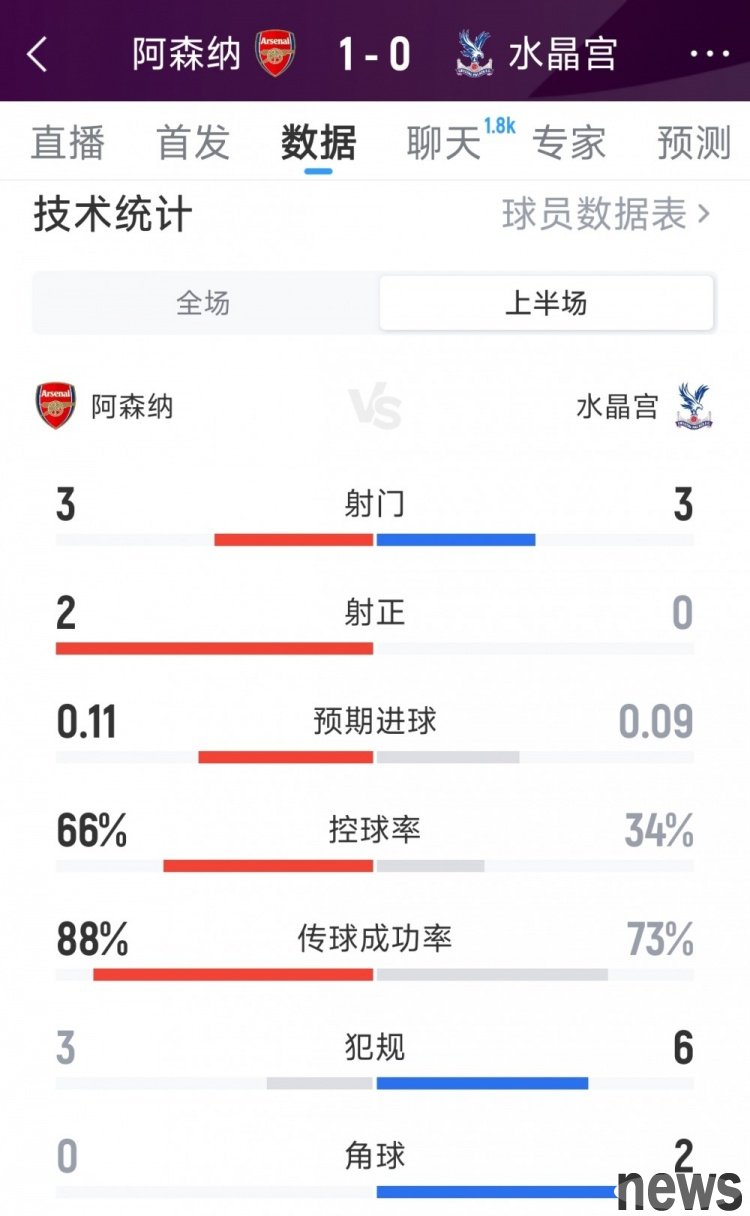Tap 阿森纳 team name in header
Image resolution: width=750 pixels, height=1216 pixels.
click(187, 54)
